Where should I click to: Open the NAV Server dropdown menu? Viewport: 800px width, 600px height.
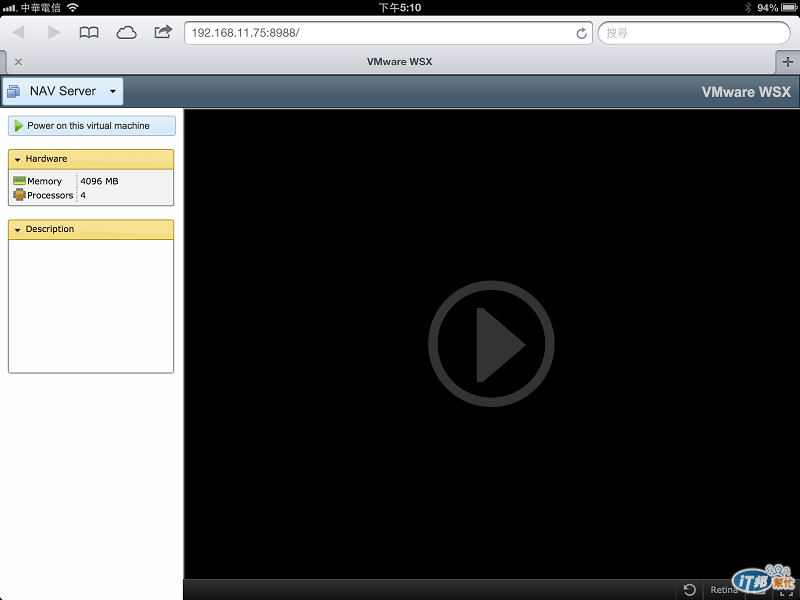point(63,91)
